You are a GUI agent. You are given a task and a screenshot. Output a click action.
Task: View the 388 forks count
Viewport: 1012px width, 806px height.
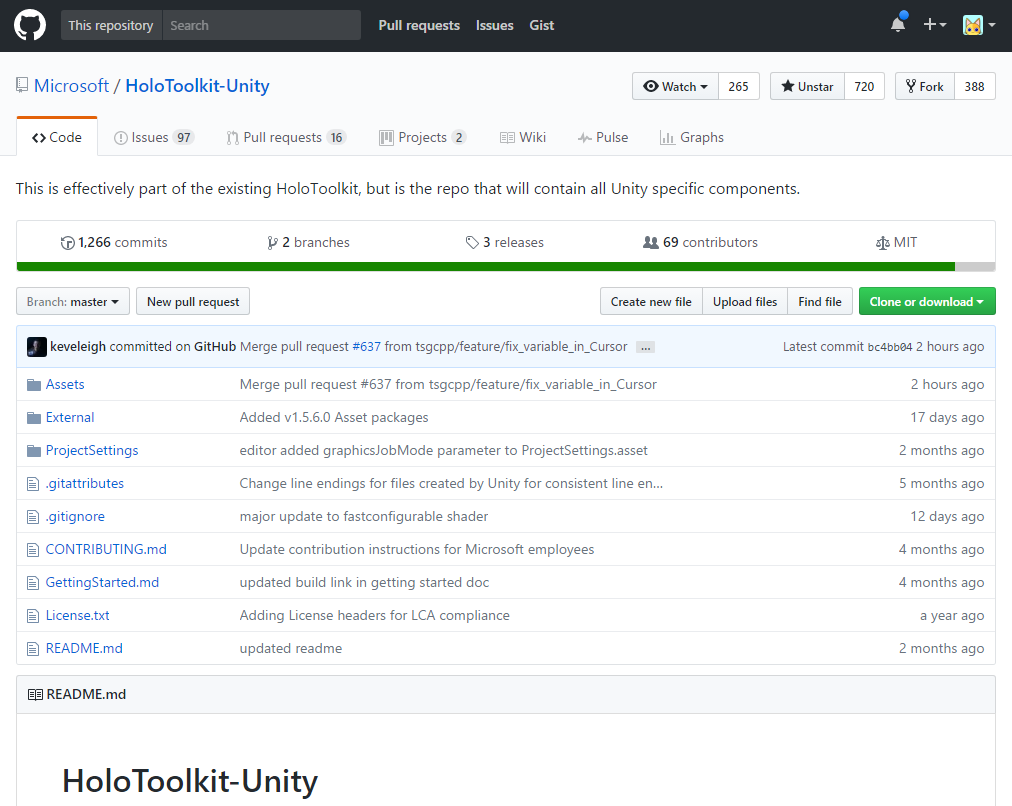(975, 86)
